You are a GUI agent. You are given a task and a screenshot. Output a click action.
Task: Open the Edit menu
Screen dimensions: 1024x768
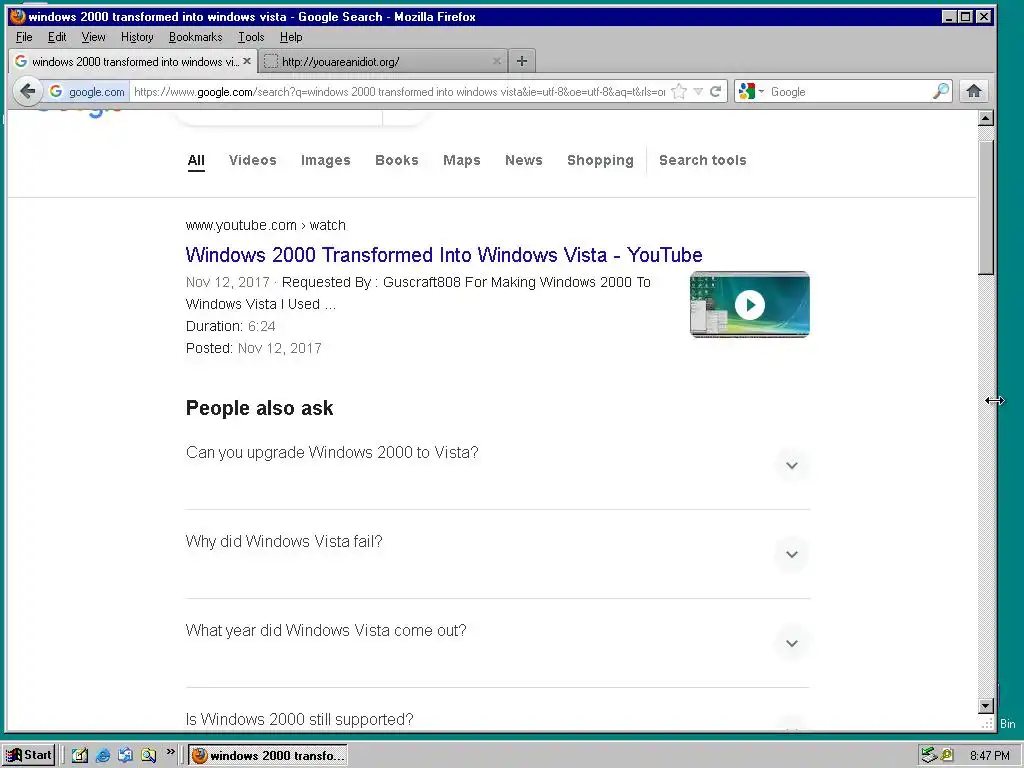click(57, 37)
